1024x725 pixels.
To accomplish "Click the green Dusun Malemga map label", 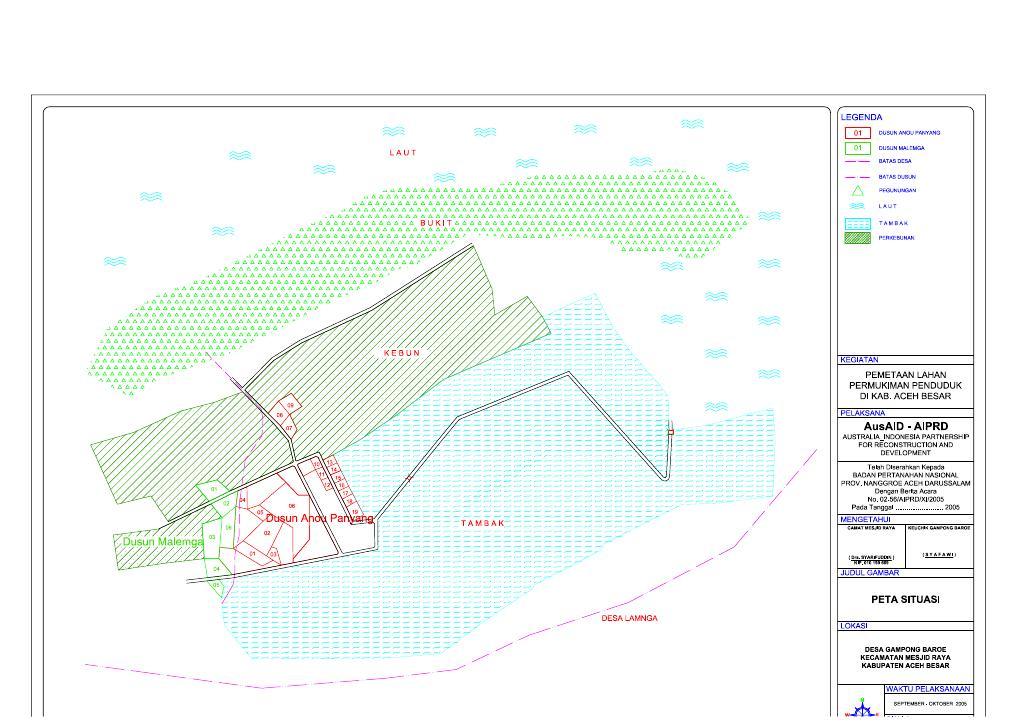I will coord(163,541).
